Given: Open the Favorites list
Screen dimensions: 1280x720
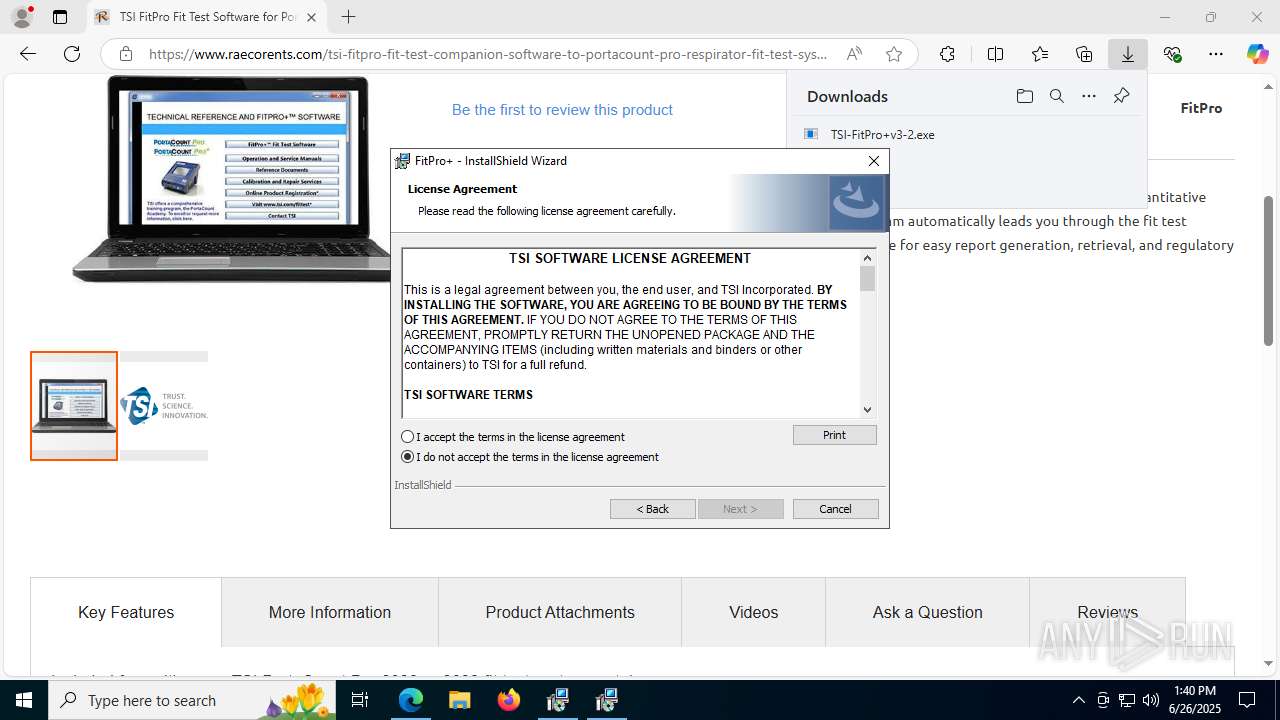Looking at the screenshot, I should tap(1040, 54).
